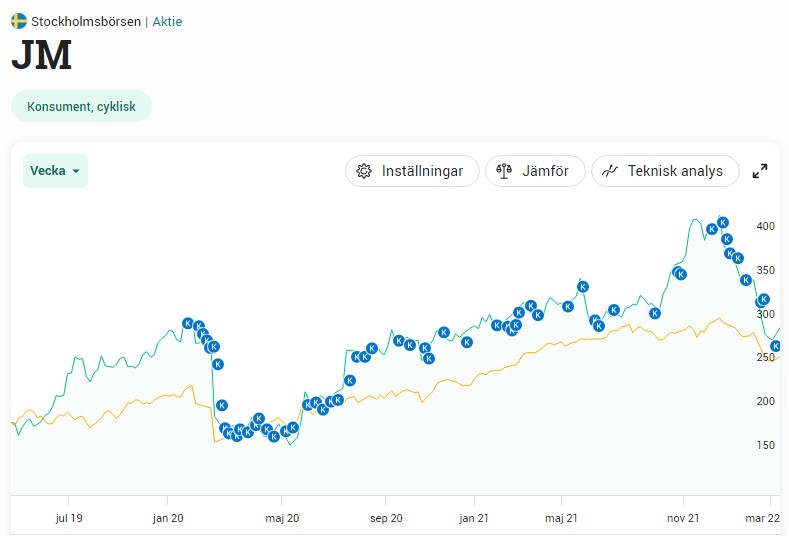Click lone K marker on dip left of nov 21
The height and width of the screenshot is (536, 789).
(x=655, y=313)
